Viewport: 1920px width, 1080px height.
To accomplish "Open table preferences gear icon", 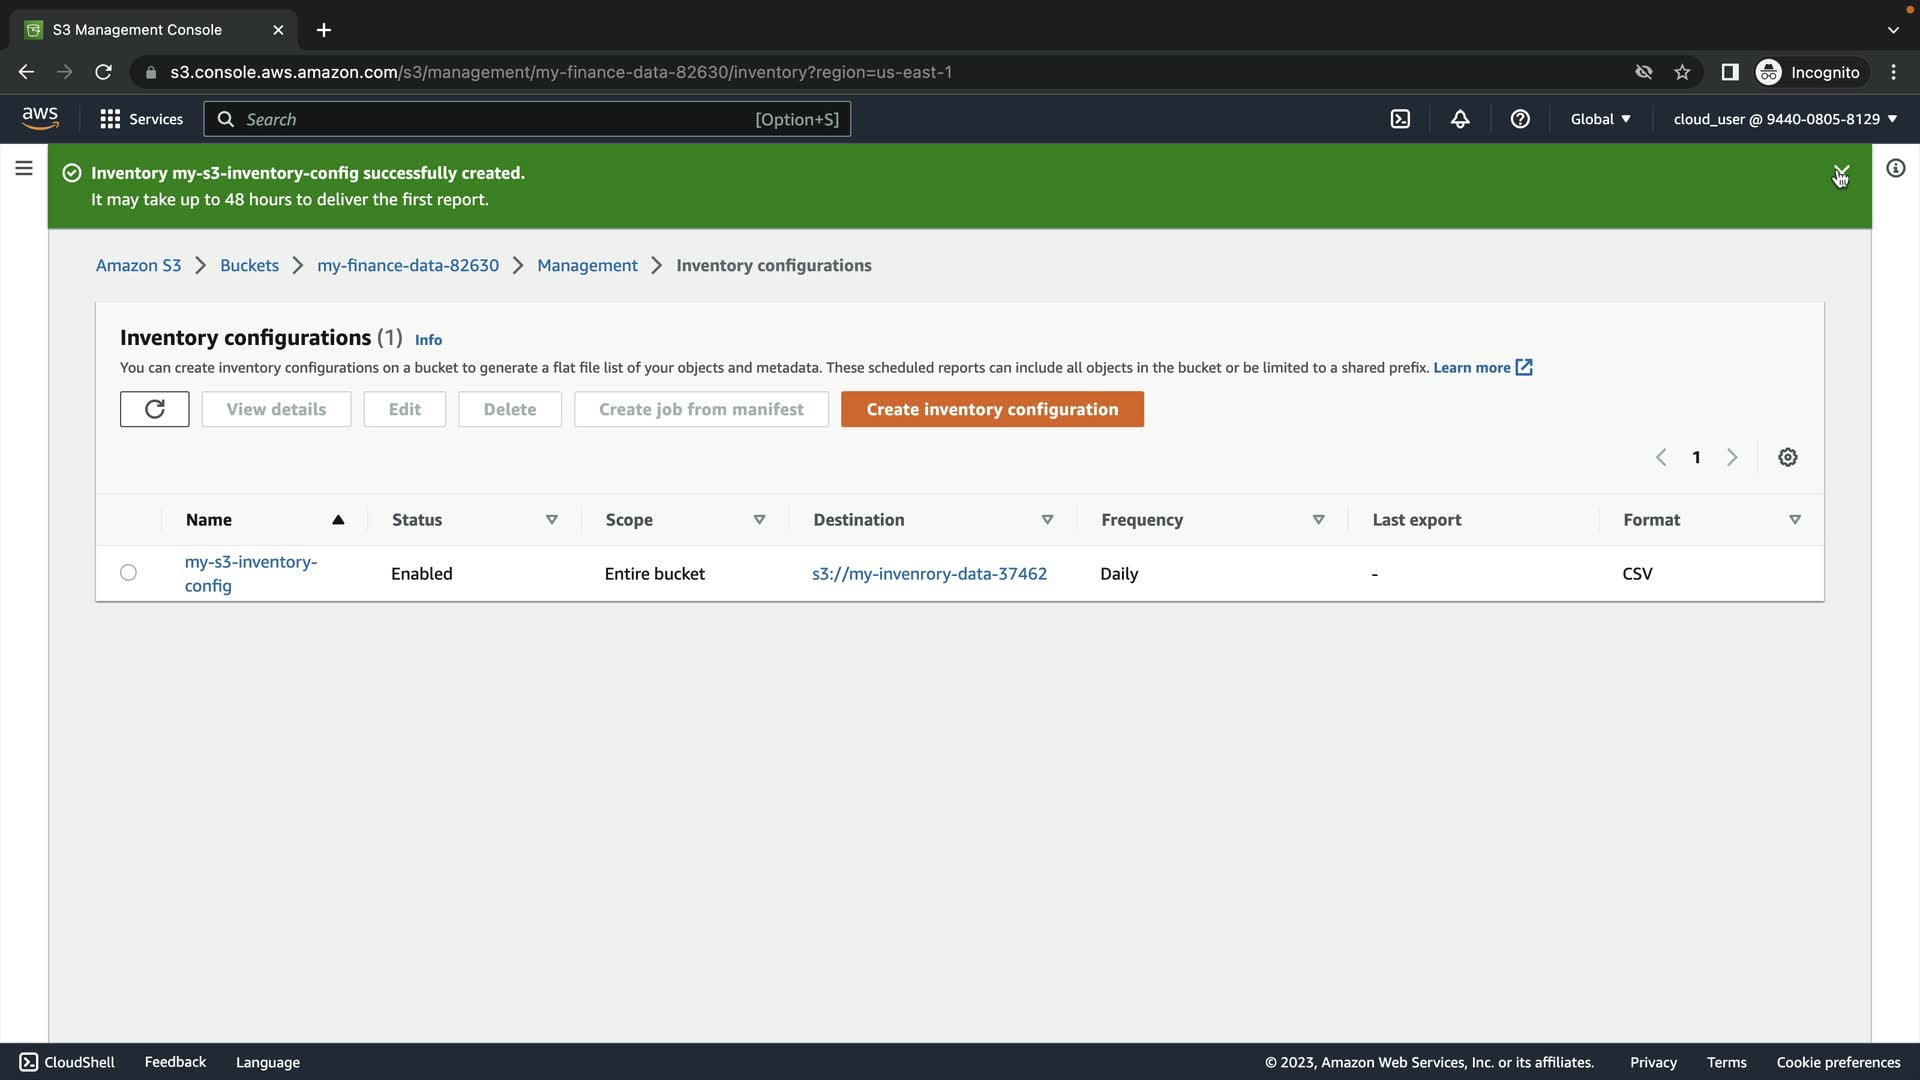I will 1787,457.
